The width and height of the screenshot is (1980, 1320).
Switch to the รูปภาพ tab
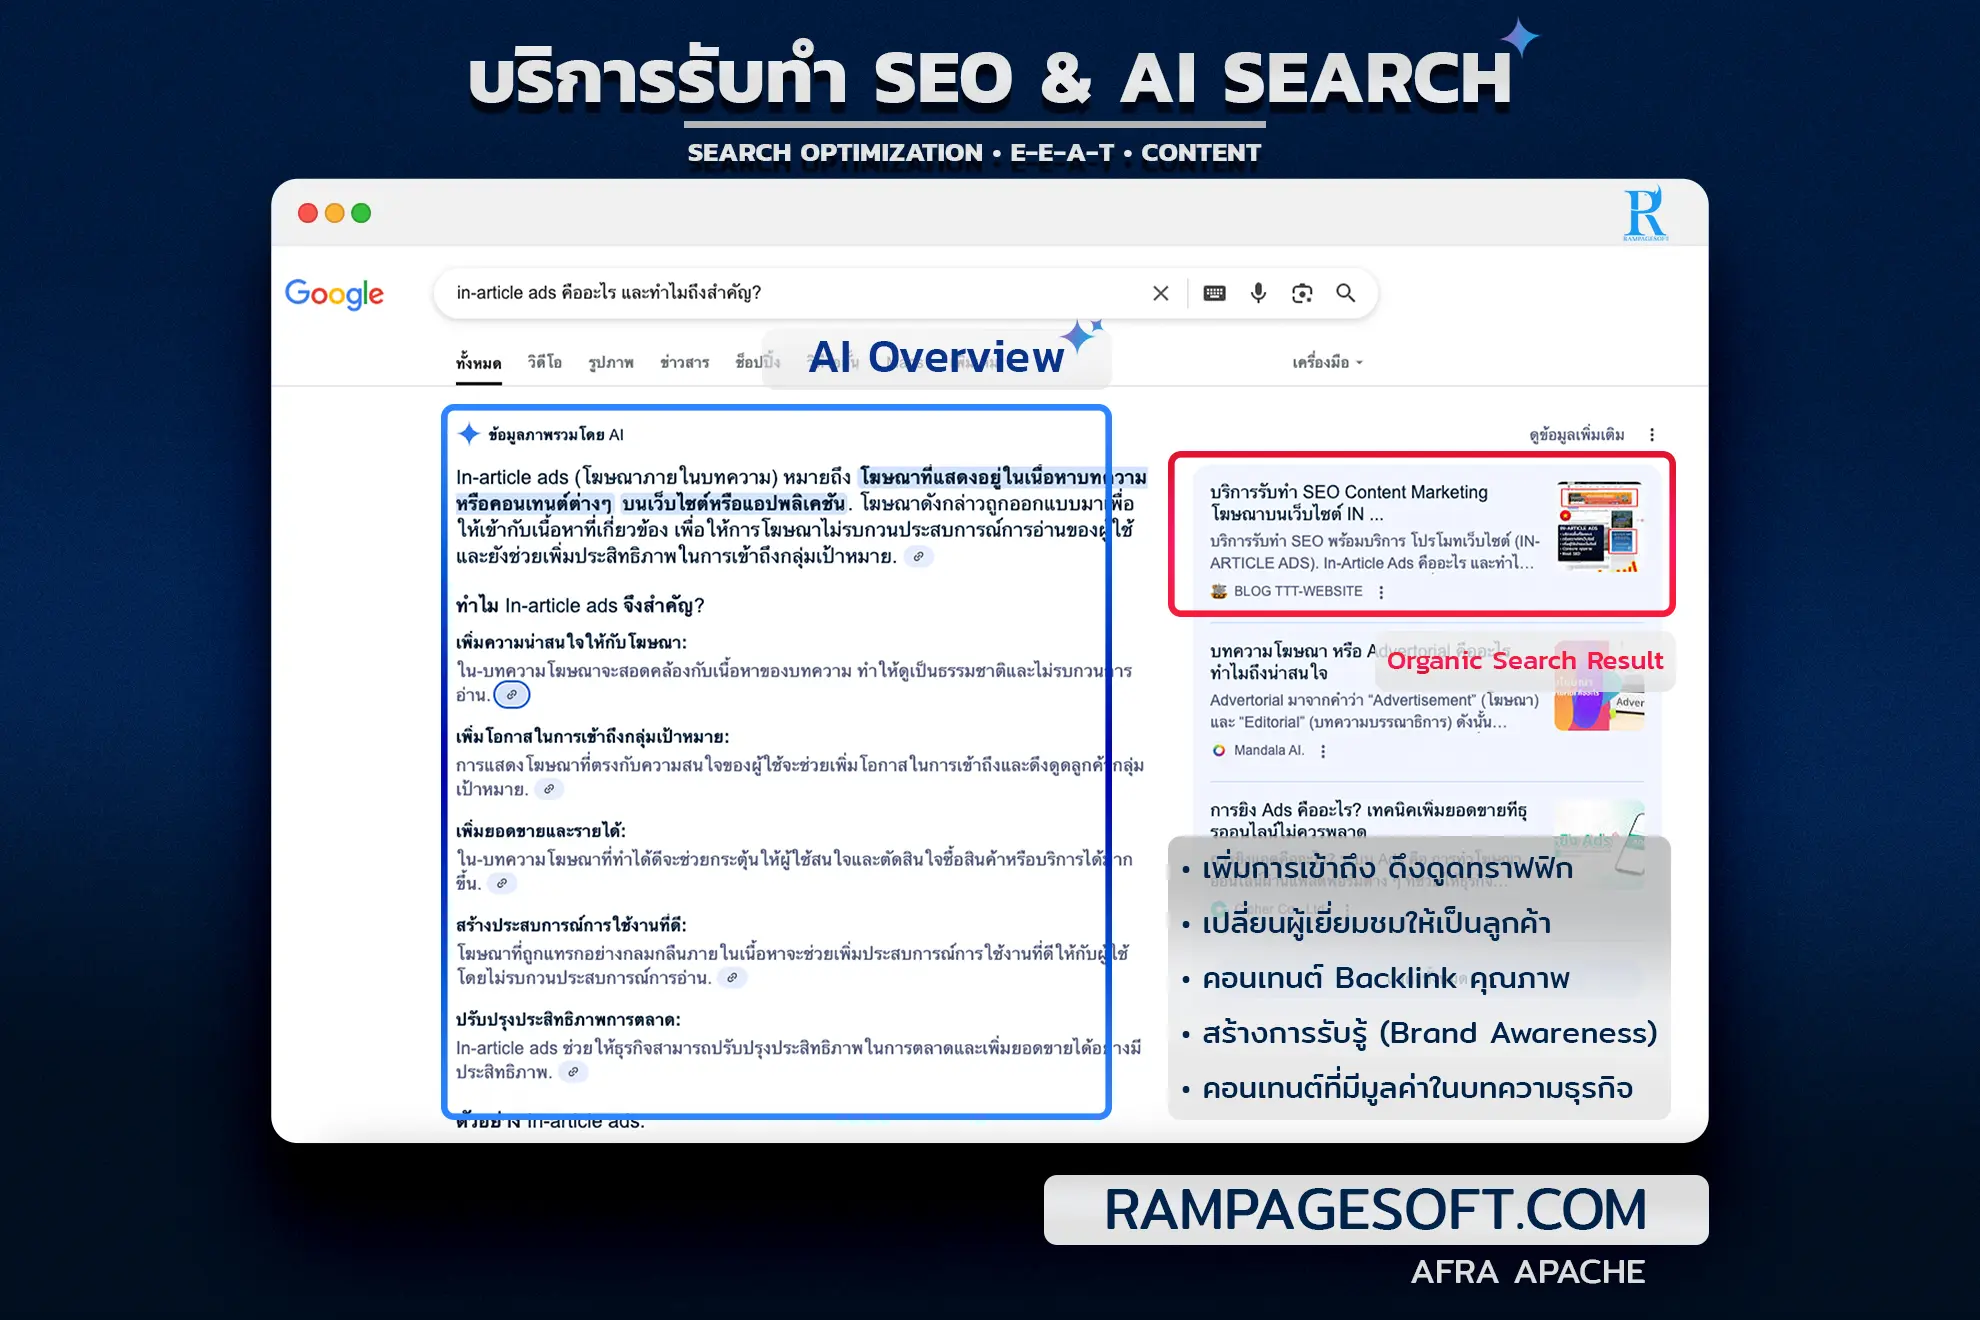611,362
